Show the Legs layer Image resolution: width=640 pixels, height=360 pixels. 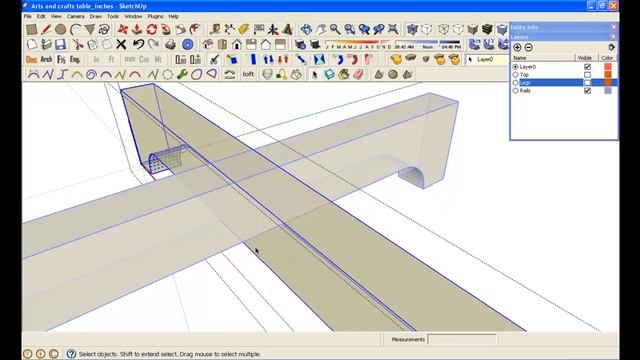(x=587, y=82)
